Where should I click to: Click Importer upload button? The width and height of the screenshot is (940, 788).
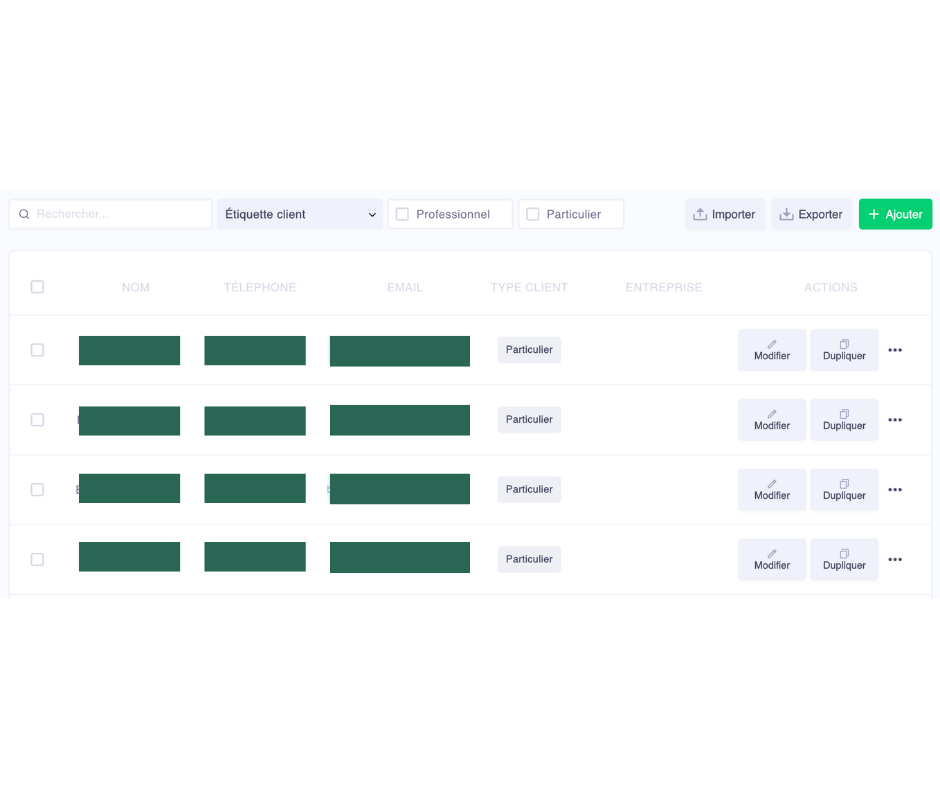point(724,214)
